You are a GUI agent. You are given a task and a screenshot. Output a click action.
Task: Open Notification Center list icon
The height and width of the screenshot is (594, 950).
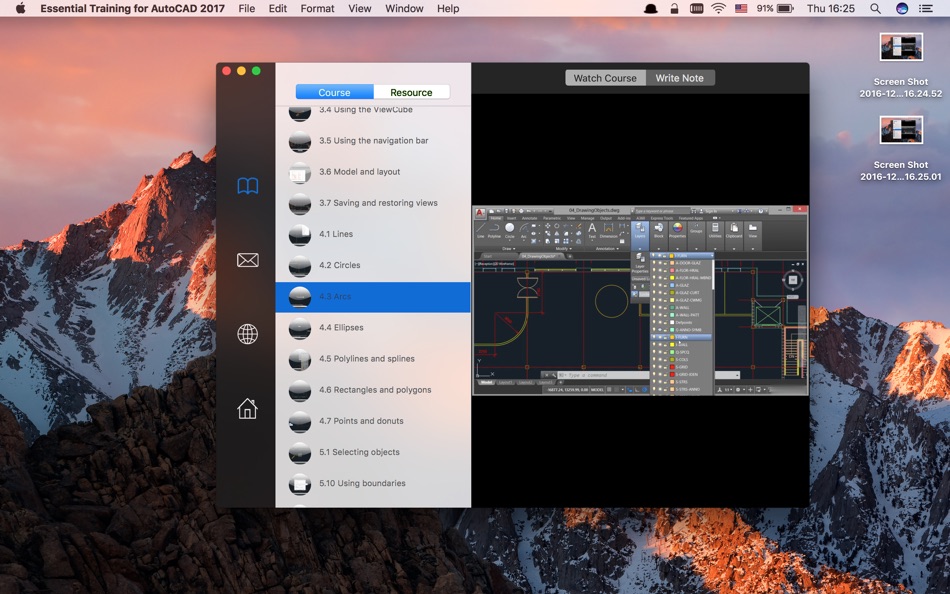(x=926, y=8)
